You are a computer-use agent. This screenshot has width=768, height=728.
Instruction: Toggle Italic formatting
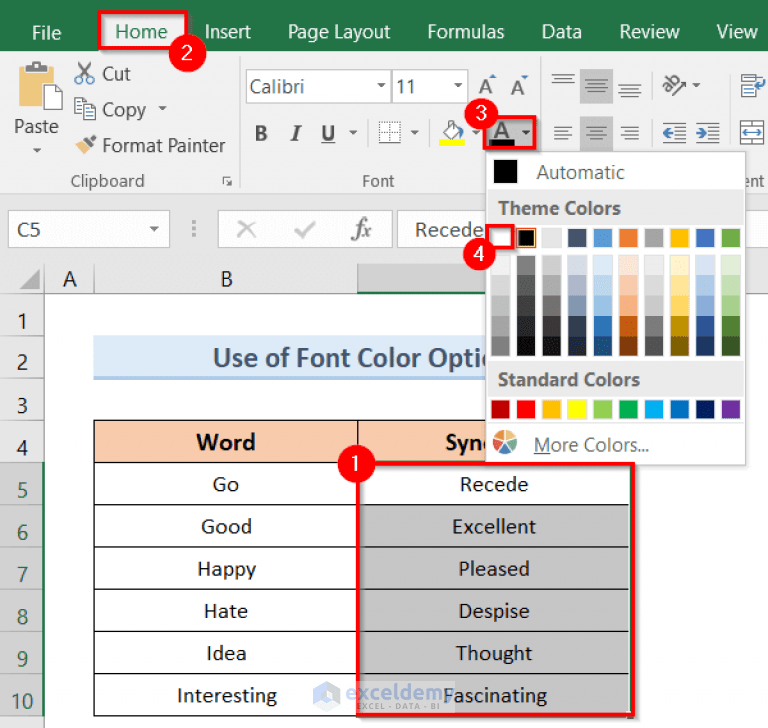(x=295, y=133)
